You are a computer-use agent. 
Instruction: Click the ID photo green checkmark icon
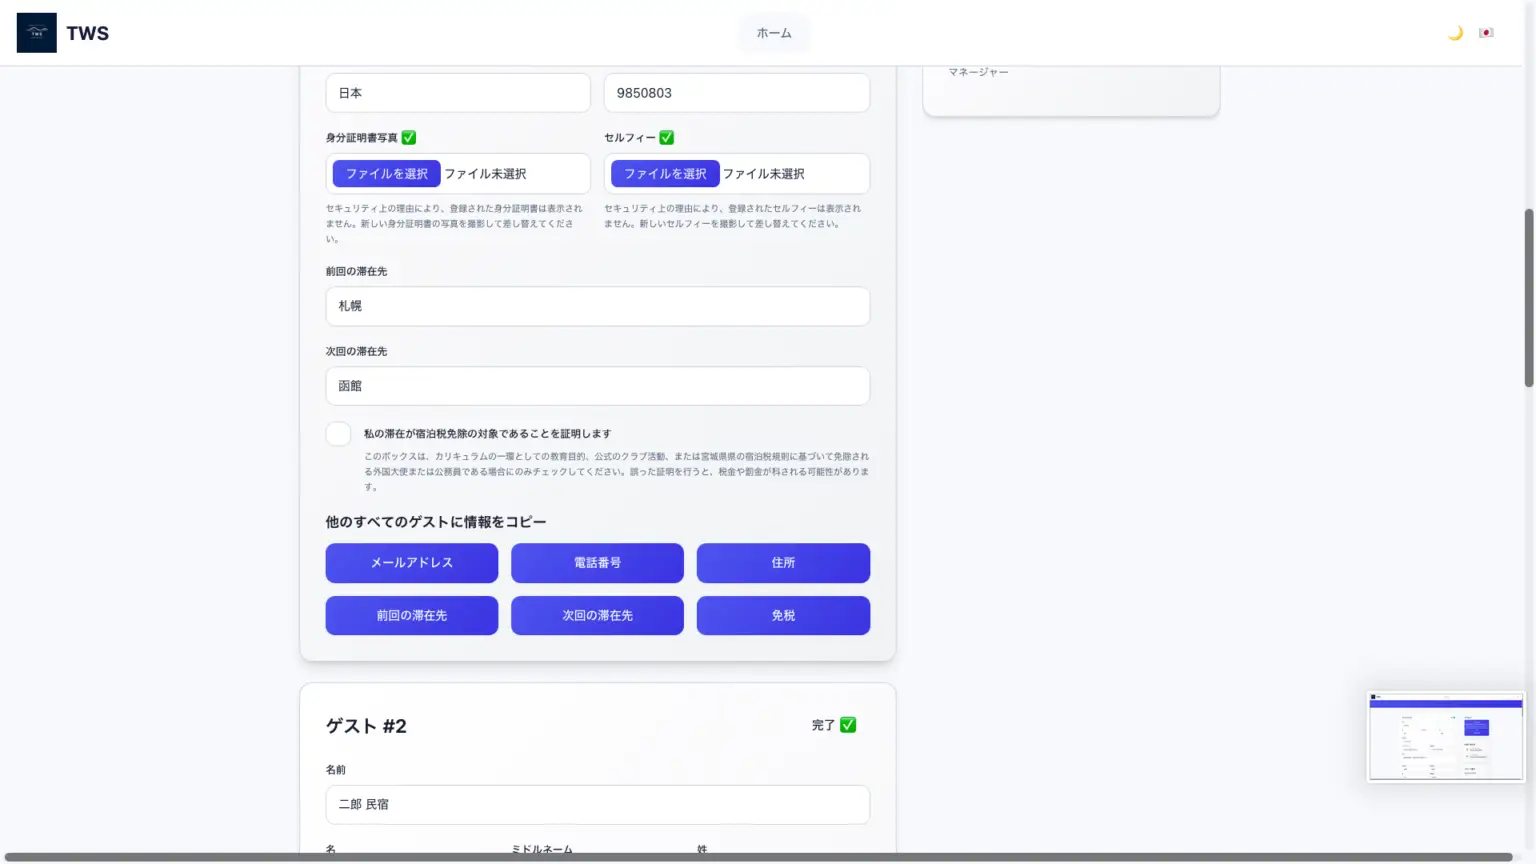pos(409,138)
